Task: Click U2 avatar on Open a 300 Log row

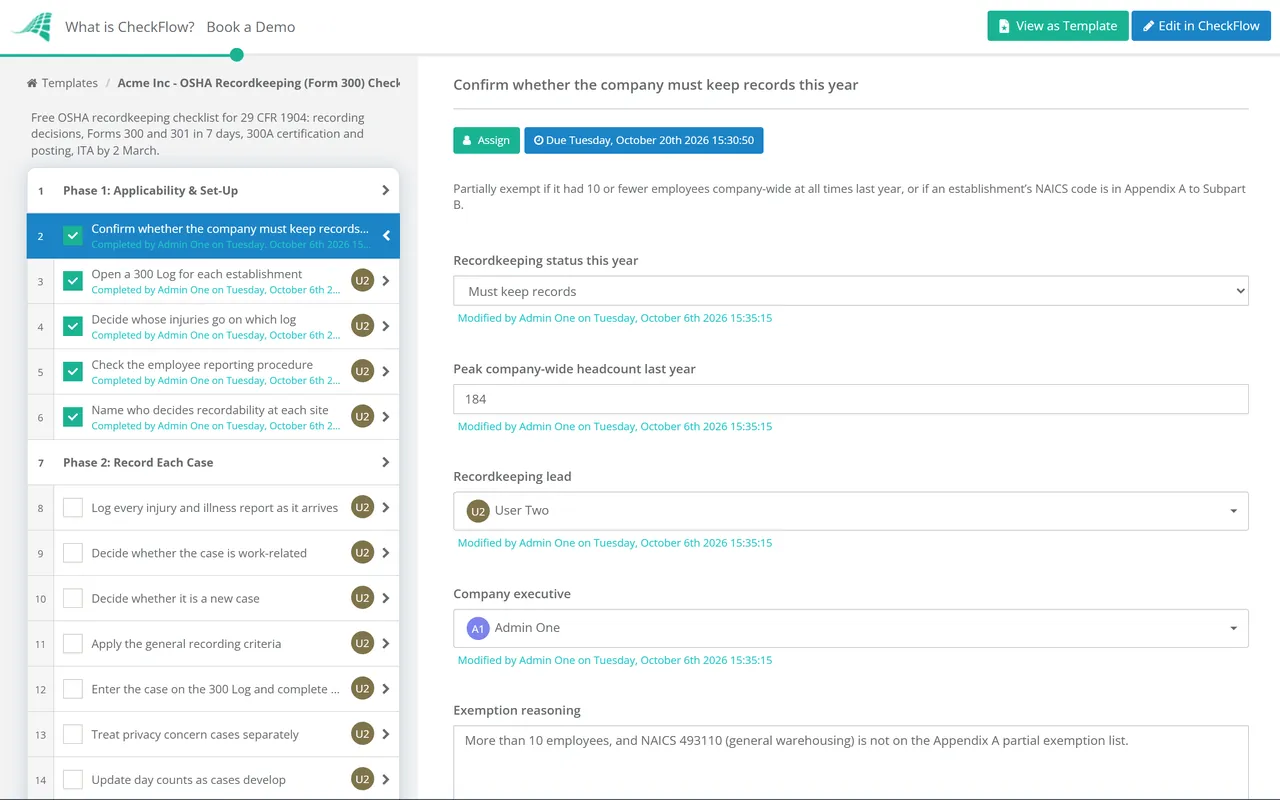Action: click(362, 281)
